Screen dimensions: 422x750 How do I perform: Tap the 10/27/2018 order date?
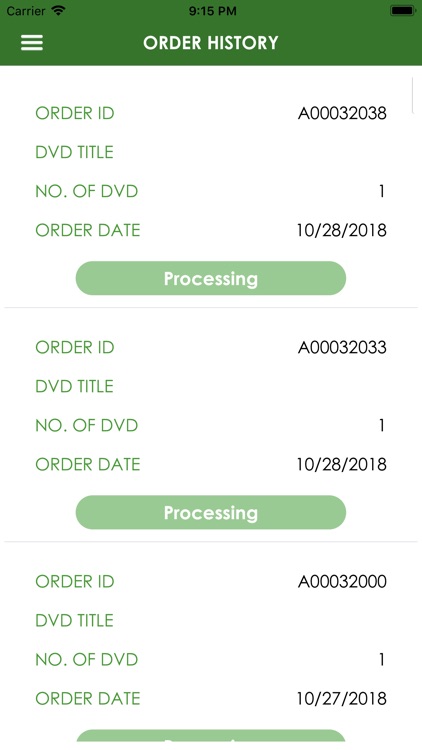click(342, 699)
